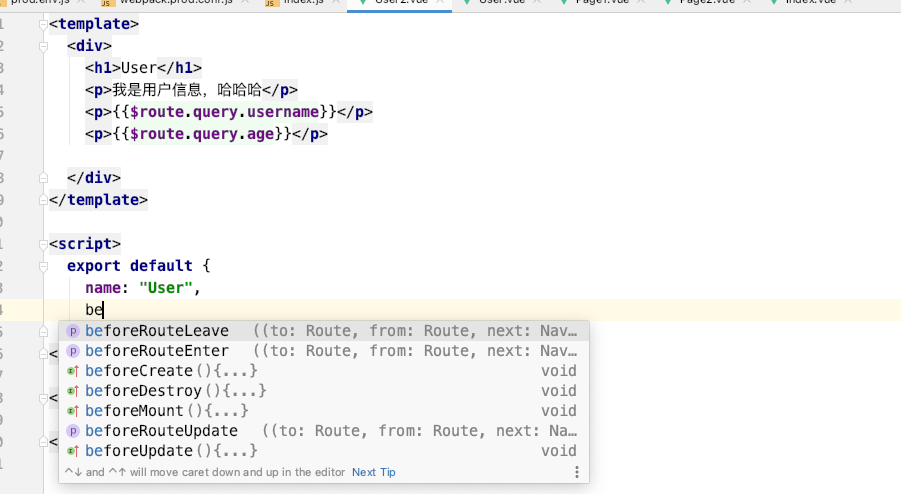Choose beforeRouteEnter from the suggestions
The width and height of the screenshot is (901, 494).
324,351
